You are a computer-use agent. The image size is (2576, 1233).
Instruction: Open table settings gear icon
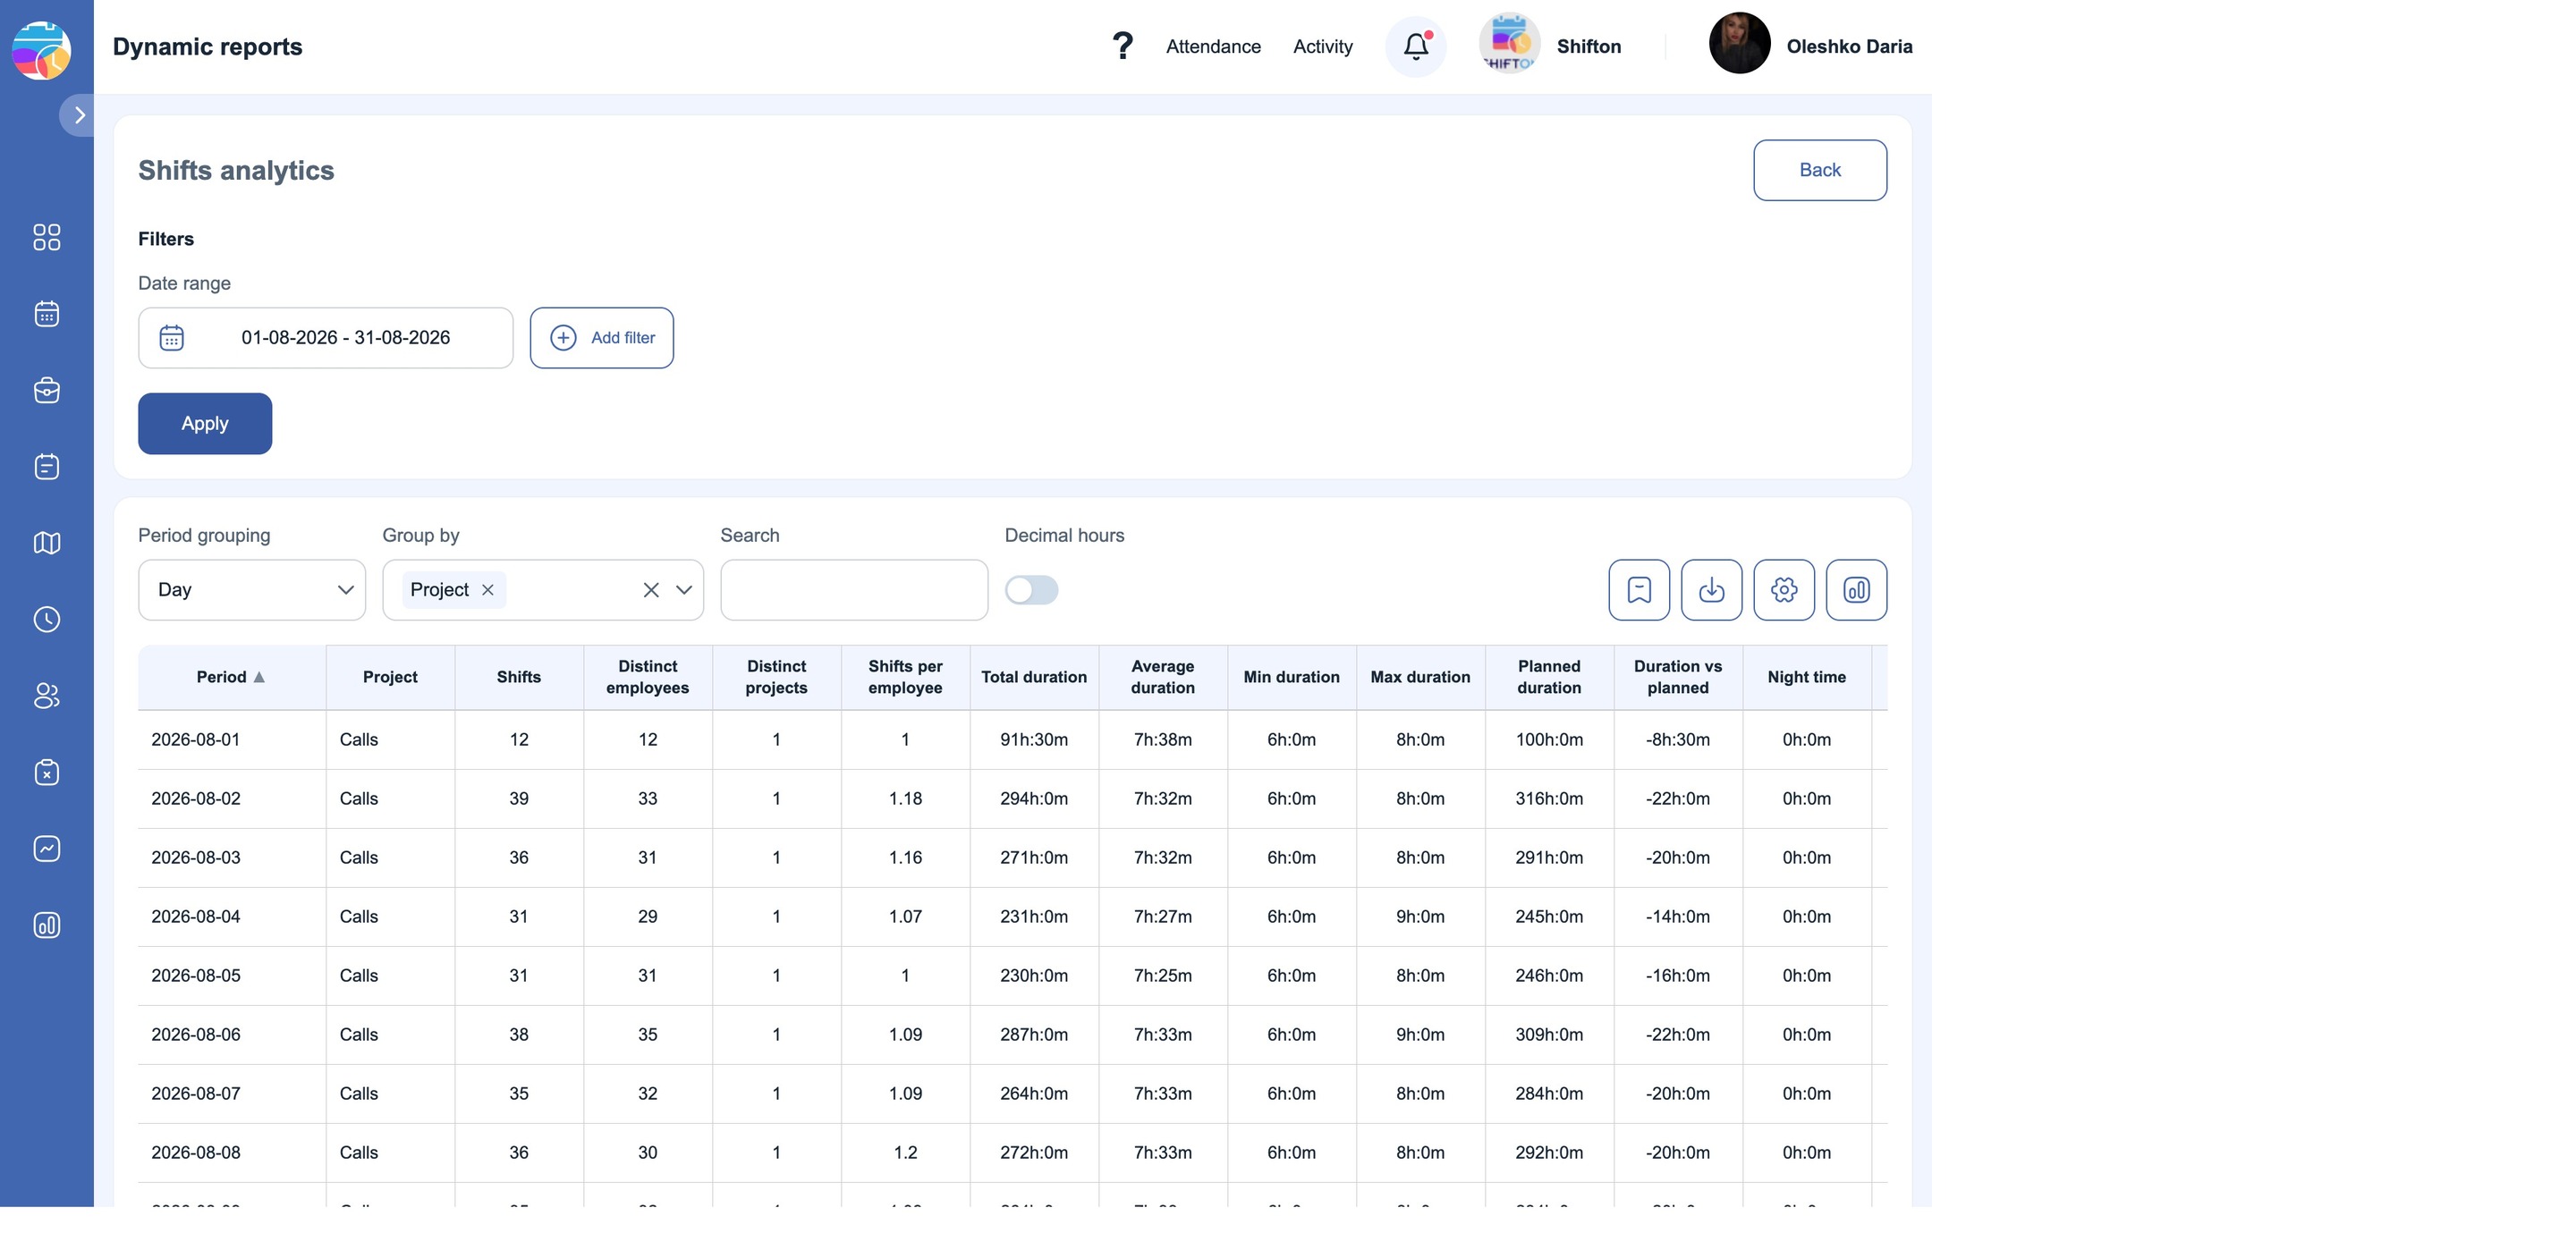tap(1783, 590)
